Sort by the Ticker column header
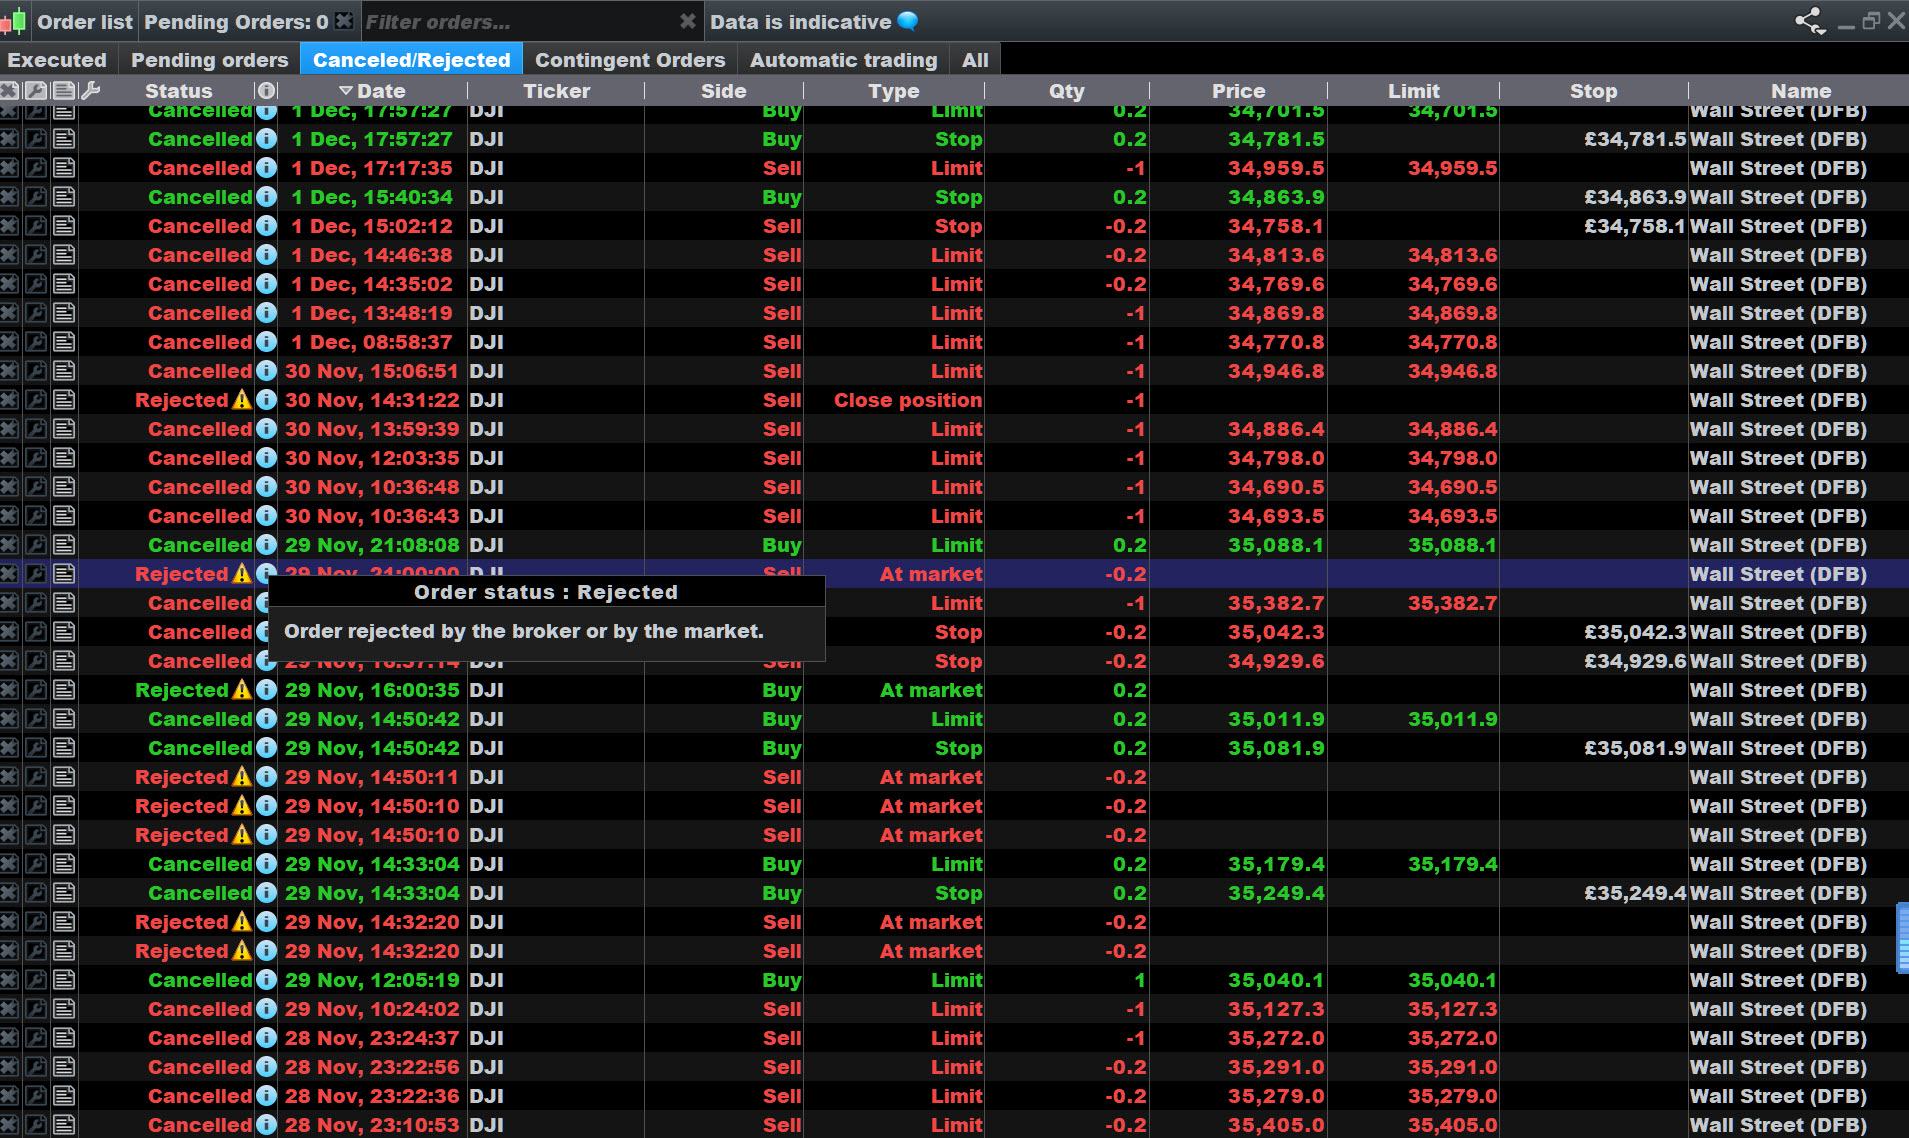 point(557,91)
